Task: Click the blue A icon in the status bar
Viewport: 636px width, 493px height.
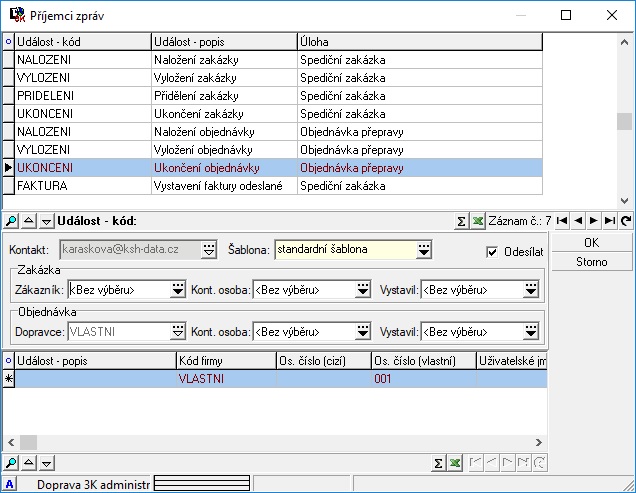Action: click(x=9, y=484)
